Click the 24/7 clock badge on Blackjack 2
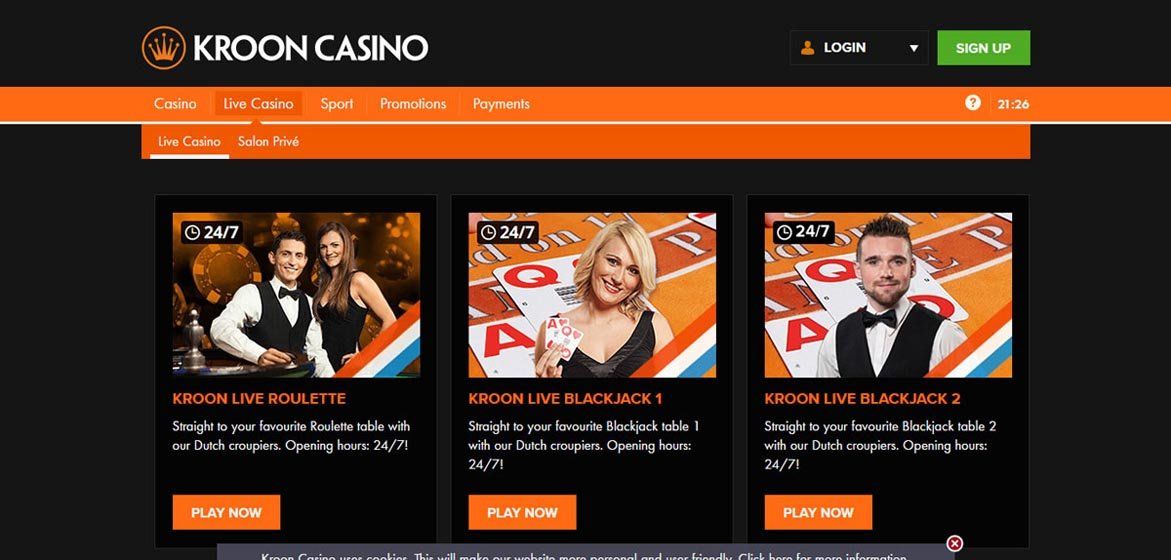 coord(804,232)
